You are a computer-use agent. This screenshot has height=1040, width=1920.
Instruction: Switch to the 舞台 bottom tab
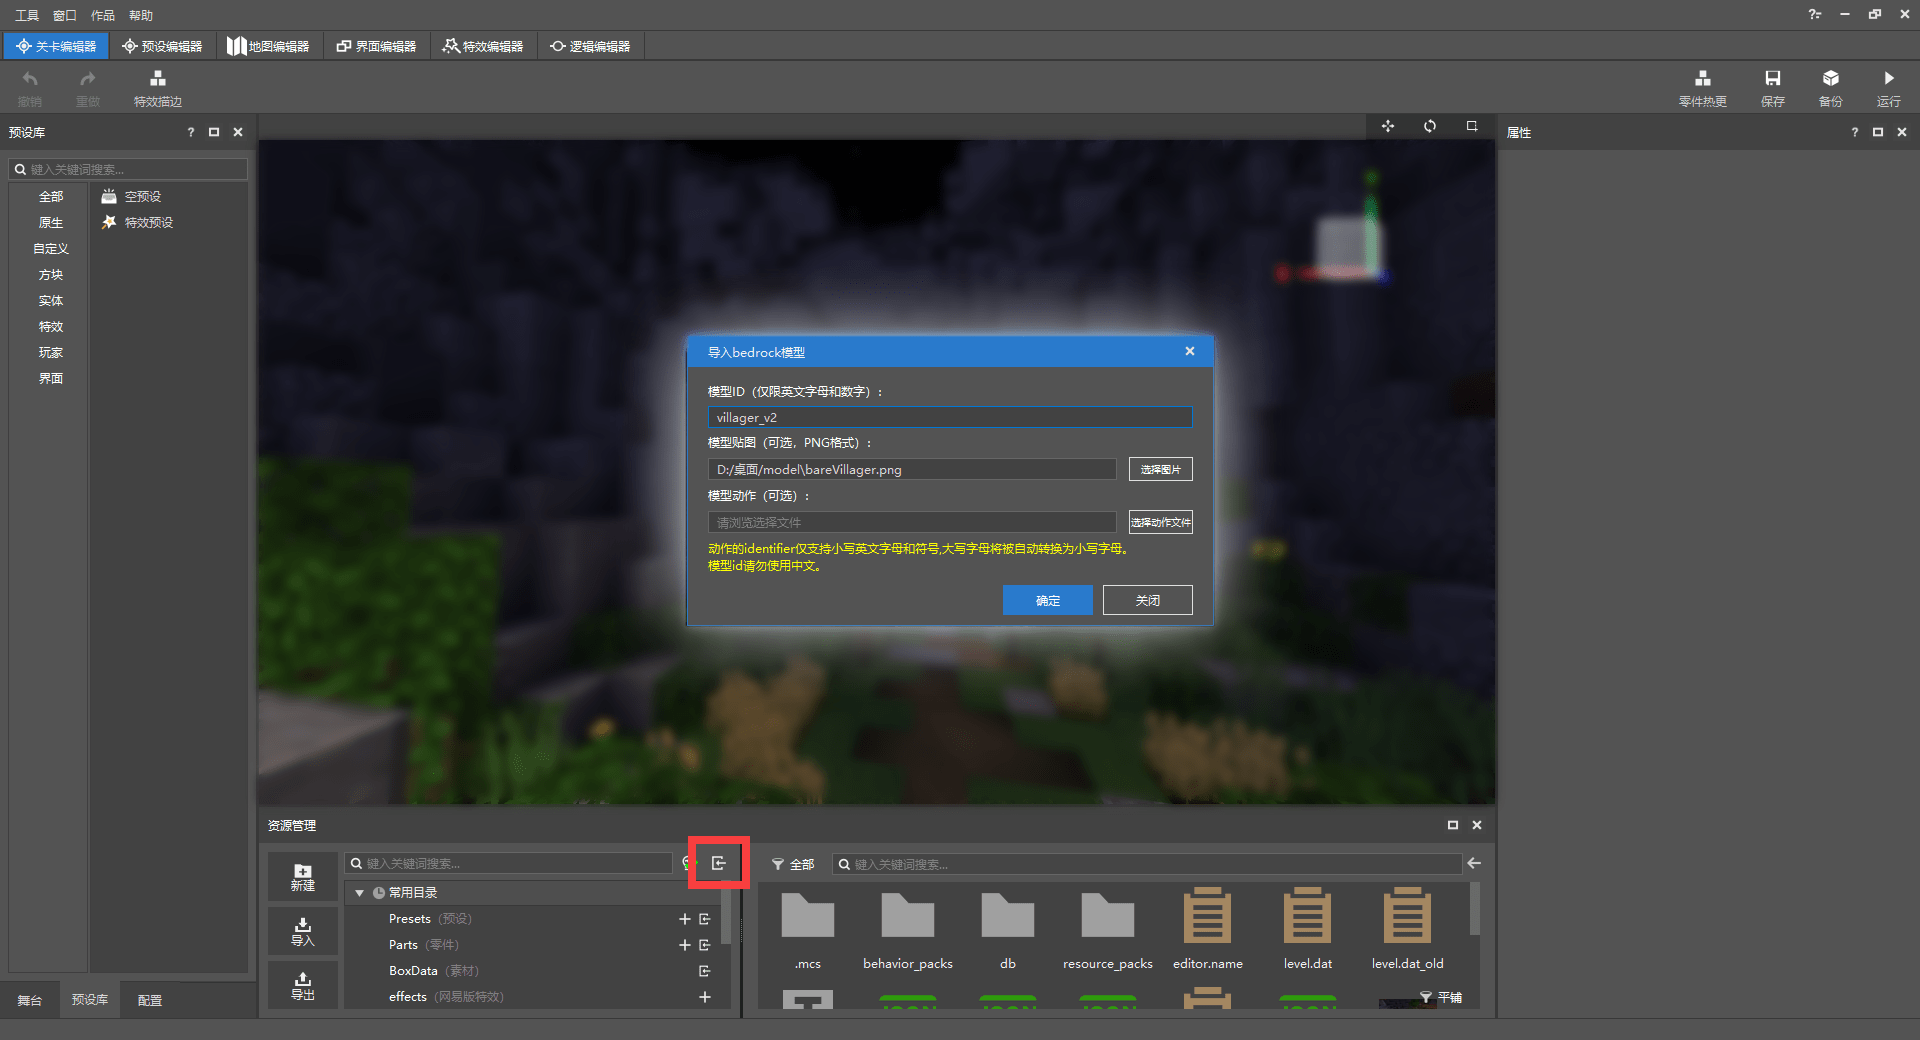(30, 1000)
